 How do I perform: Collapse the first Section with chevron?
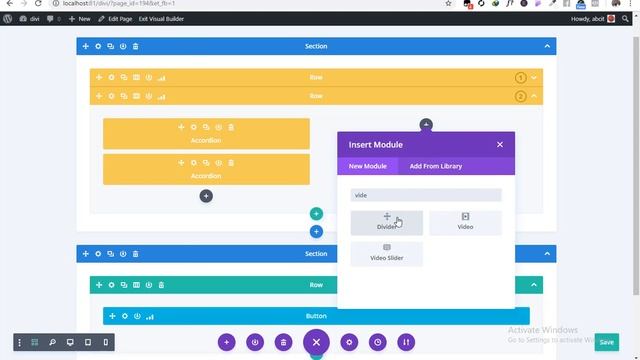[x=547, y=47]
